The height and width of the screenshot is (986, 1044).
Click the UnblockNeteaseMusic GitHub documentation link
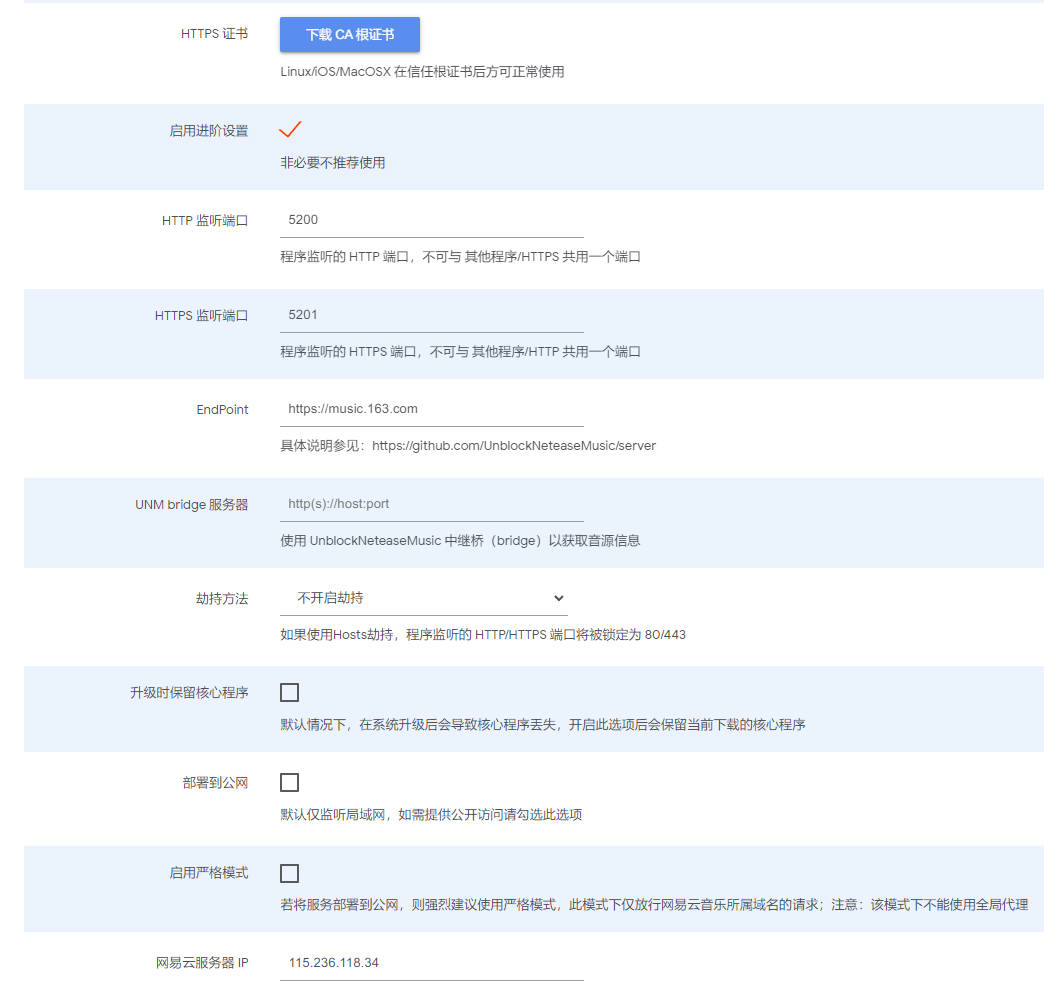point(514,445)
